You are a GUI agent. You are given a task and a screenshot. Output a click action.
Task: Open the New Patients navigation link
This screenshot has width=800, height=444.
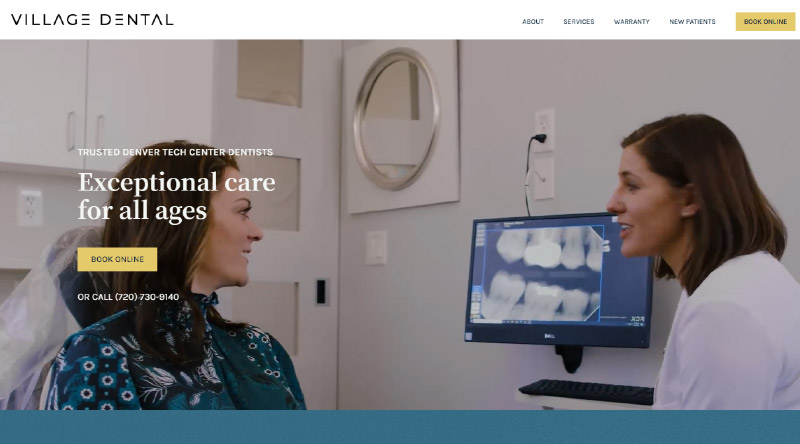[692, 21]
